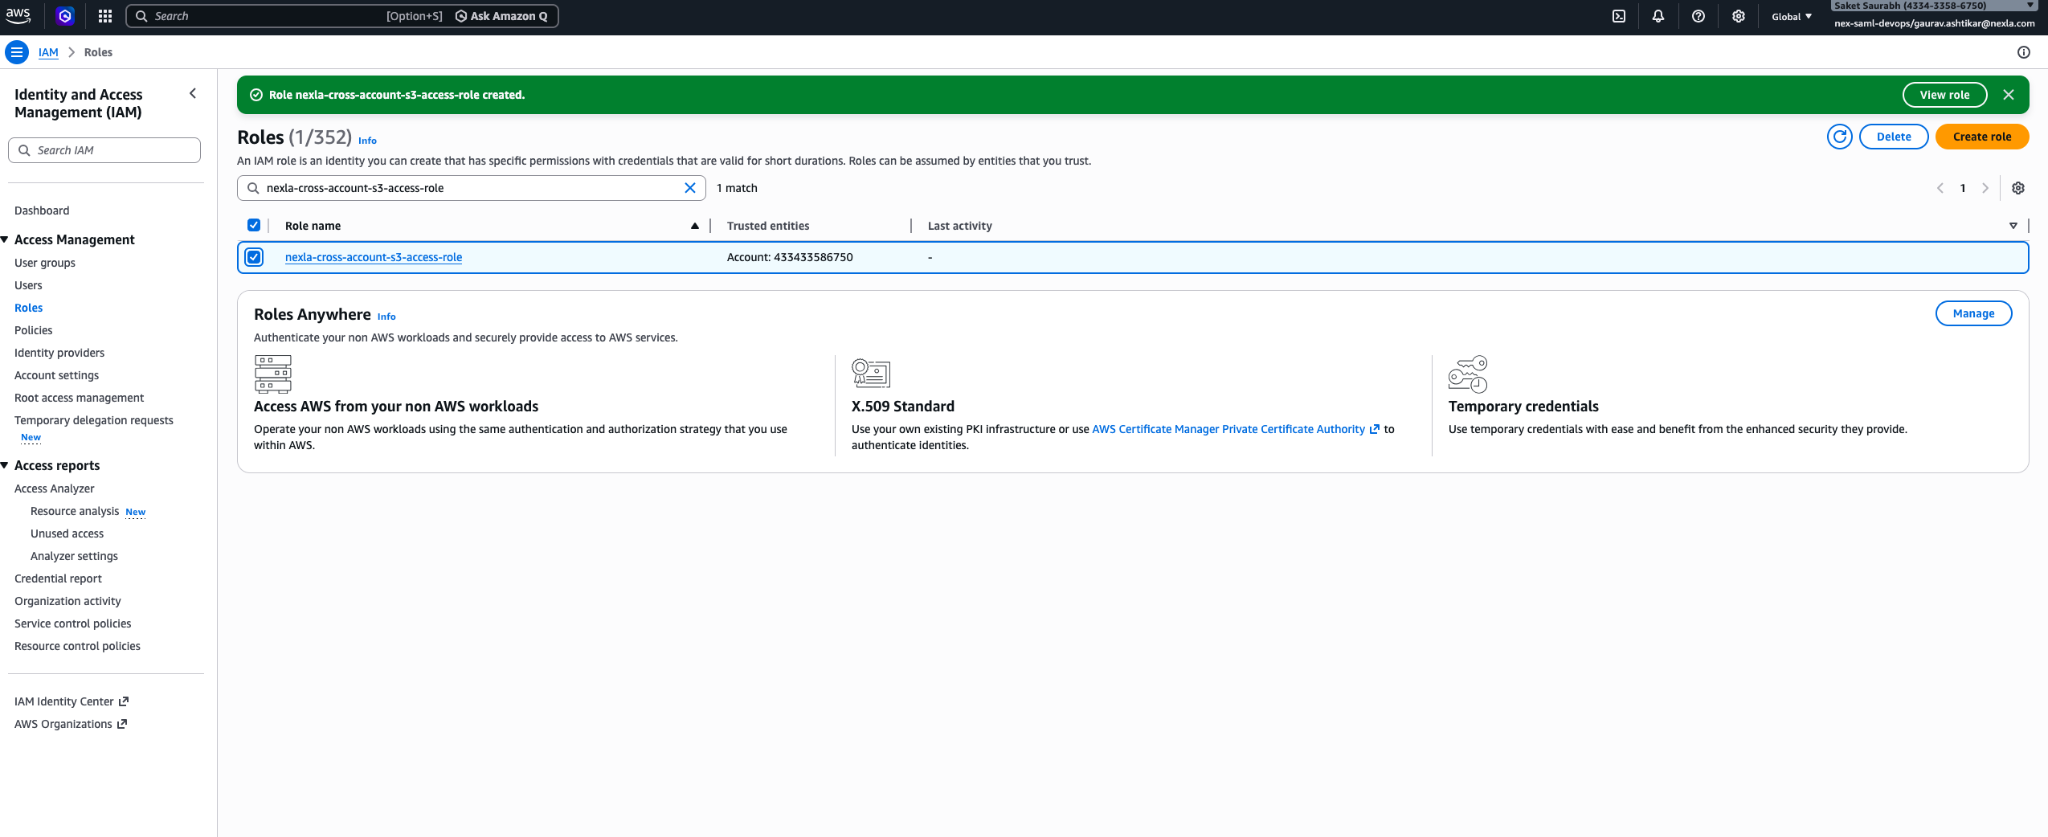Open Temporary delegation requests
The height and width of the screenshot is (837, 2048).
[x=94, y=421]
